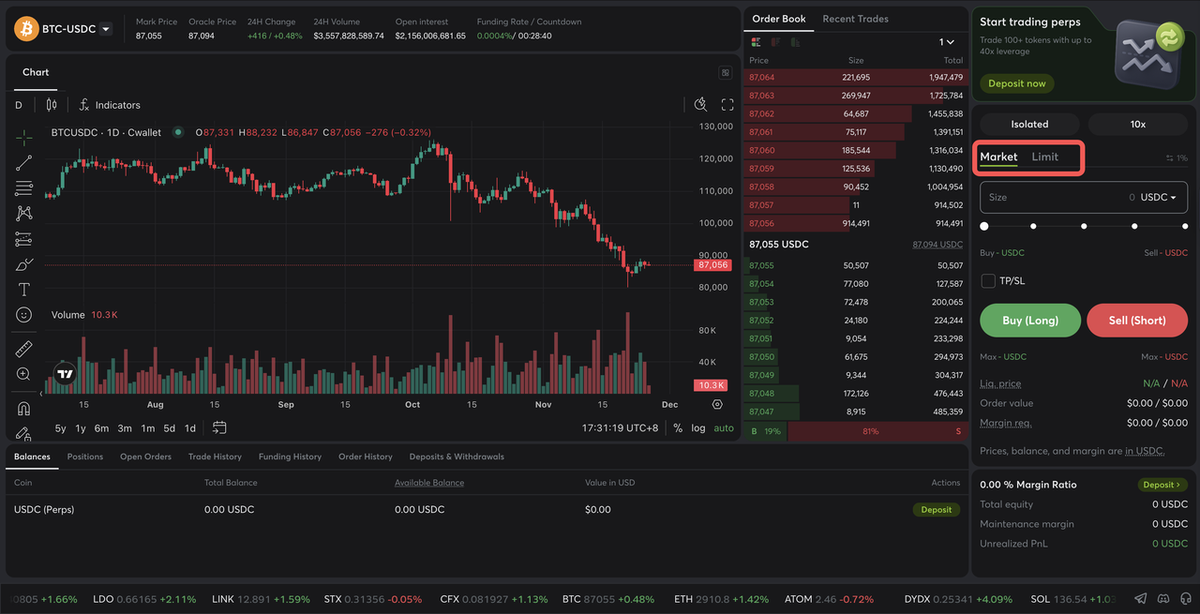Toggle percent scale on chart
Viewport: 1200px width, 614px height.
point(677,428)
